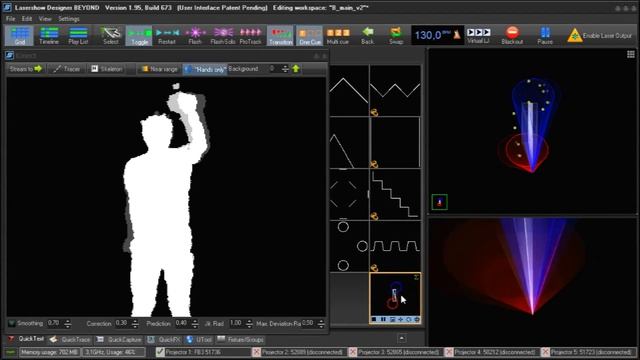
Task: Click the Pause button in toolbar
Action: click(545, 36)
